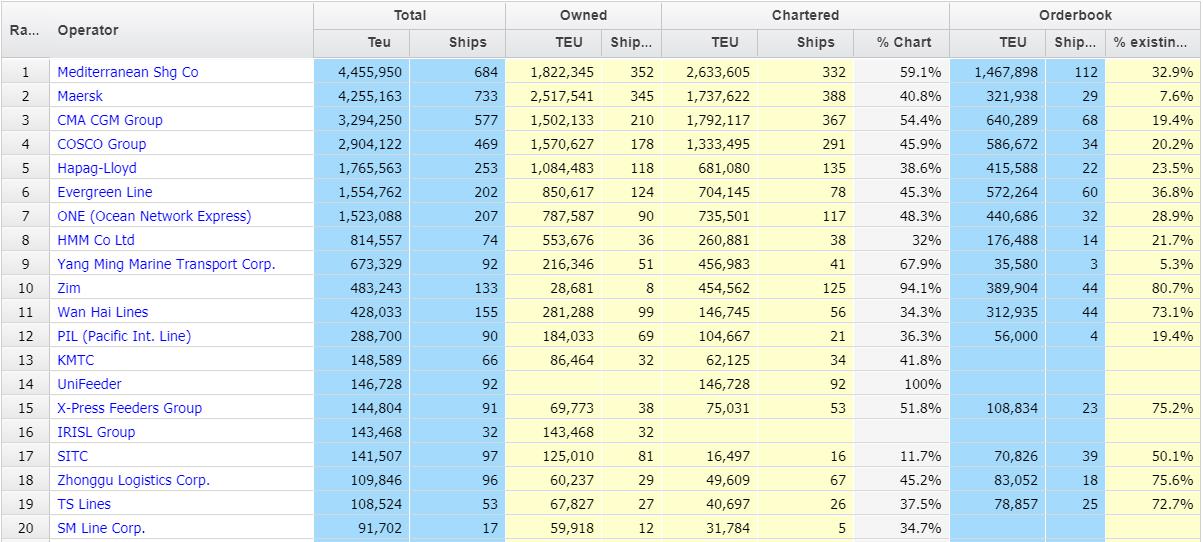
Task: Sort by Orderbook % existing column header
Action: click(x=1152, y=42)
